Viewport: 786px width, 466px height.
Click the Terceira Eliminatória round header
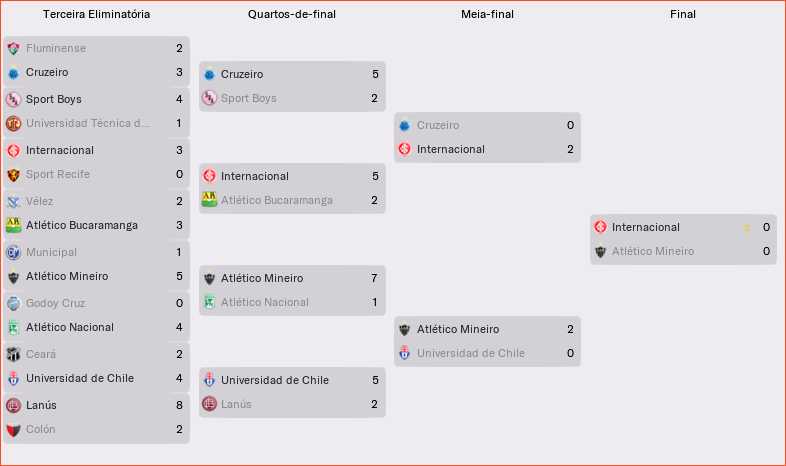tap(96, 15)
